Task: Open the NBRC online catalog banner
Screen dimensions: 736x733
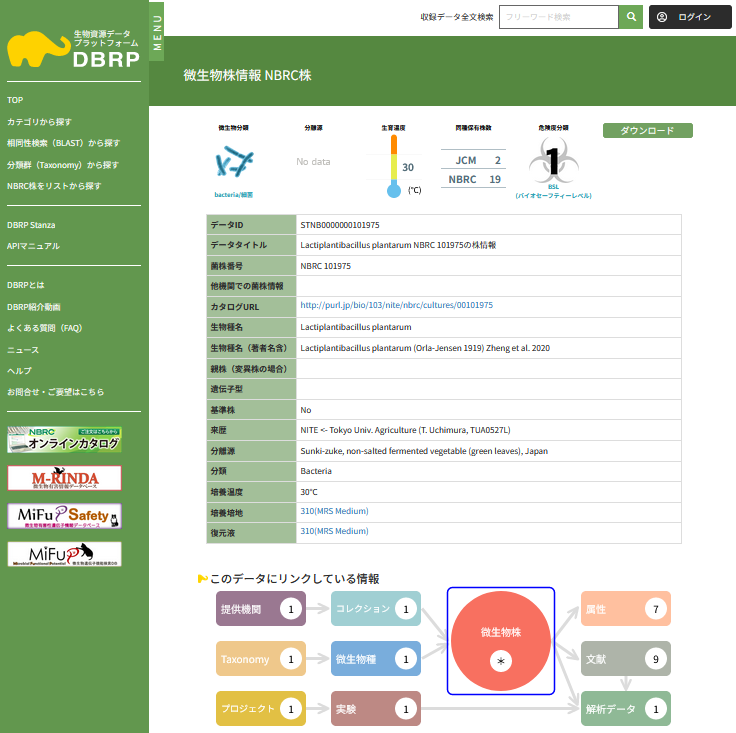Action: (64, 439)
